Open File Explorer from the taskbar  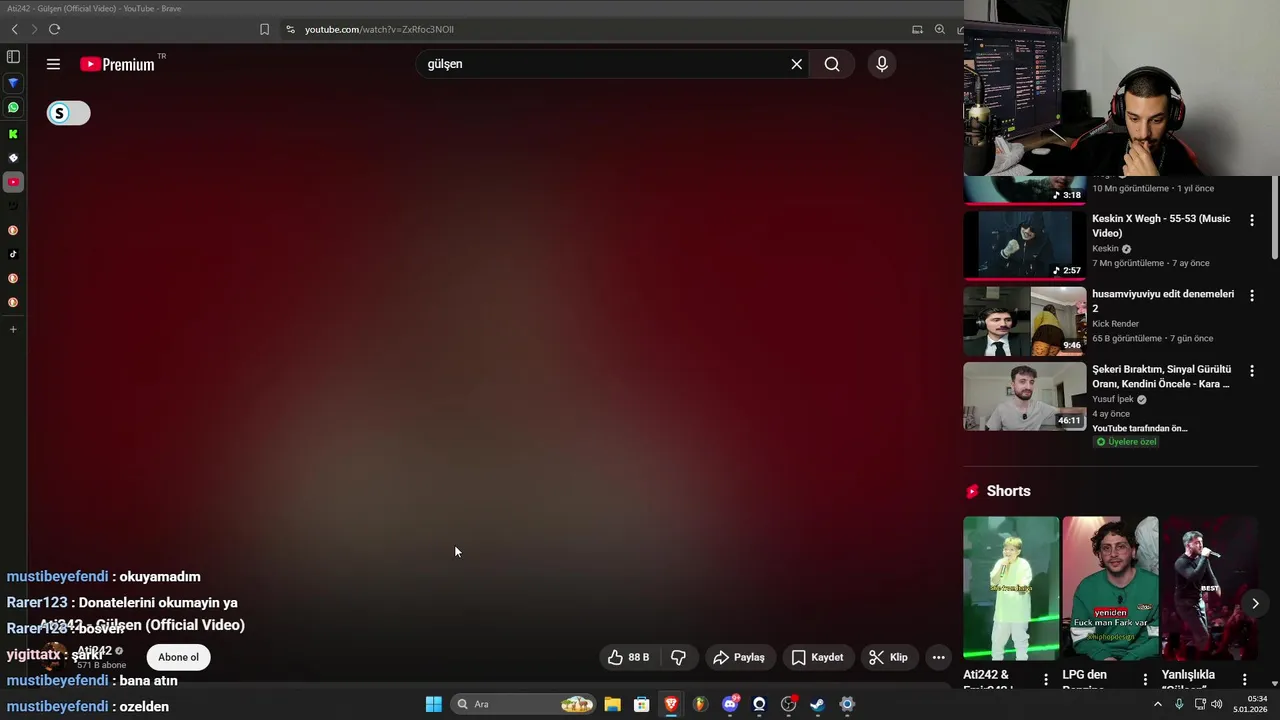(612, 704)
